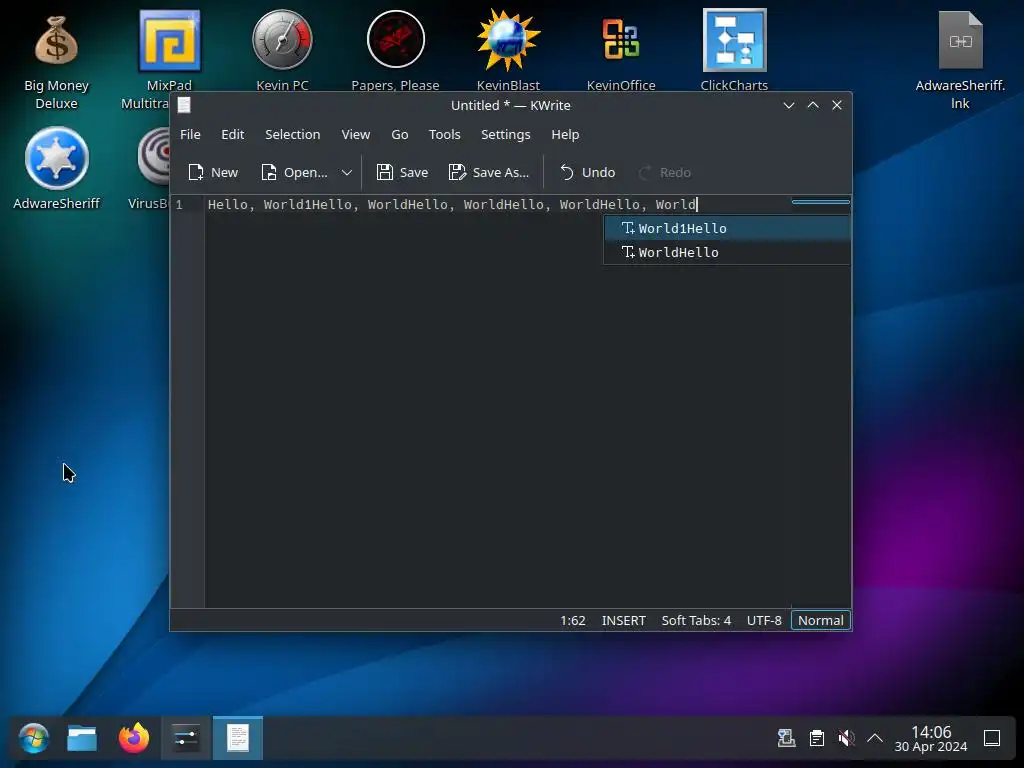
Task: Open the start menu launcher in taskbar
Action: tap(33, 739)
